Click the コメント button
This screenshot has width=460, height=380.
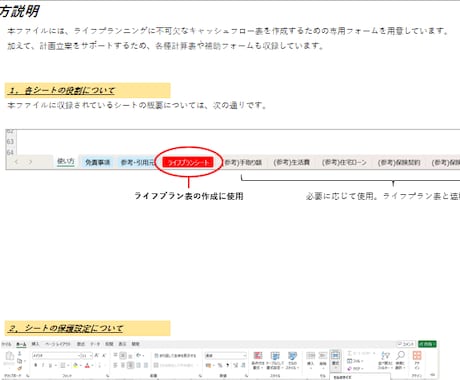(x=406, y=344)
